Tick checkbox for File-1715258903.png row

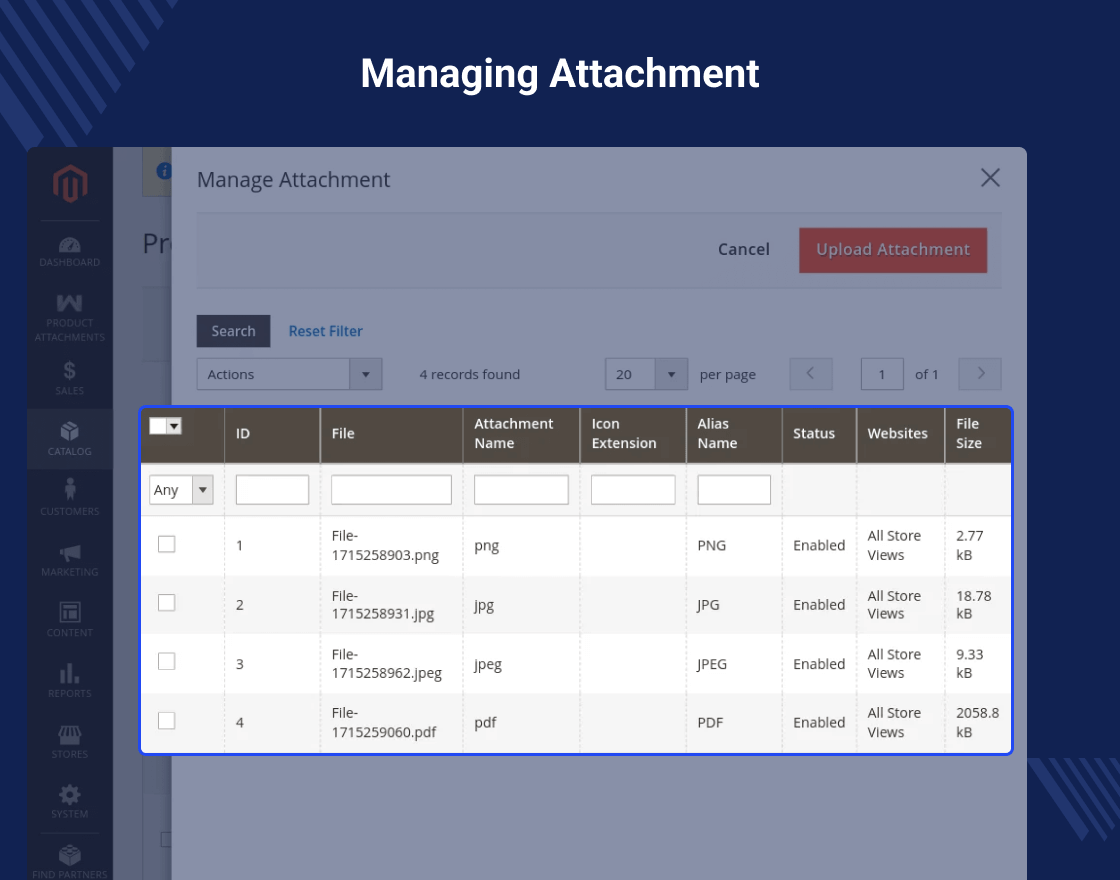(166, 544)
